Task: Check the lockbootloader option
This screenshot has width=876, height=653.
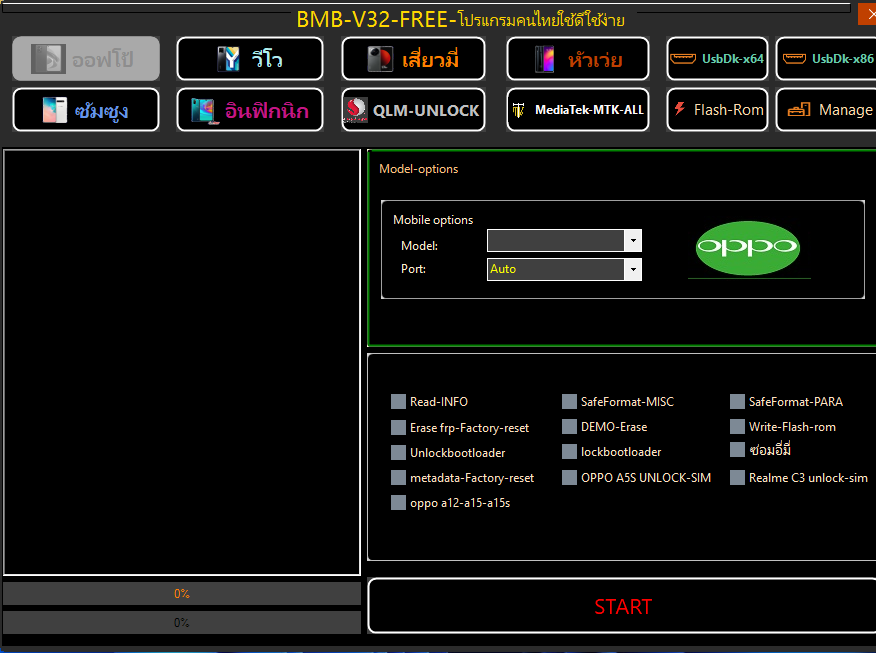Action: (x=569, y=451)
